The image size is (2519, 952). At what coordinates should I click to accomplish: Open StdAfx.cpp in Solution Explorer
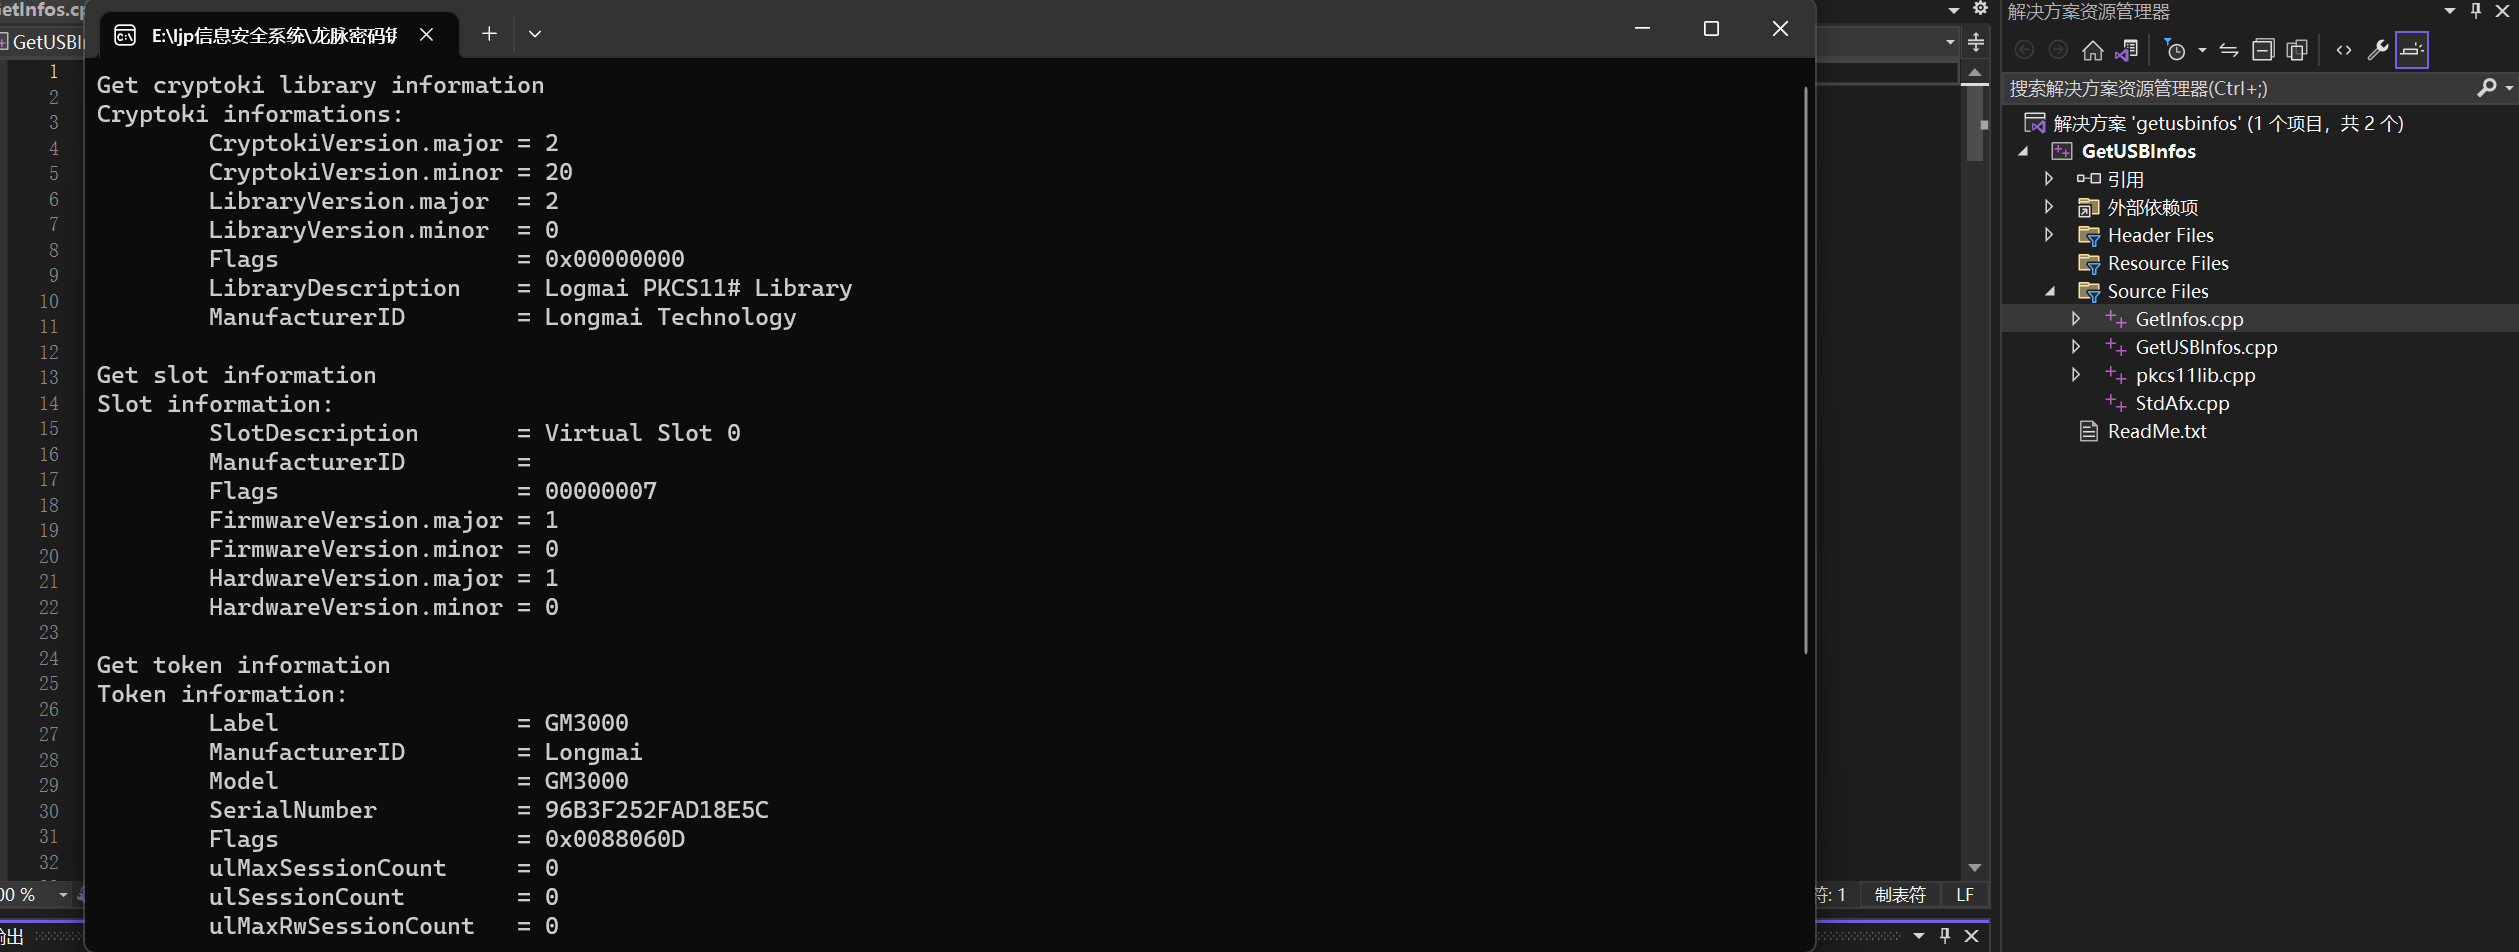pyautogui.click(x=2182, y=403)
